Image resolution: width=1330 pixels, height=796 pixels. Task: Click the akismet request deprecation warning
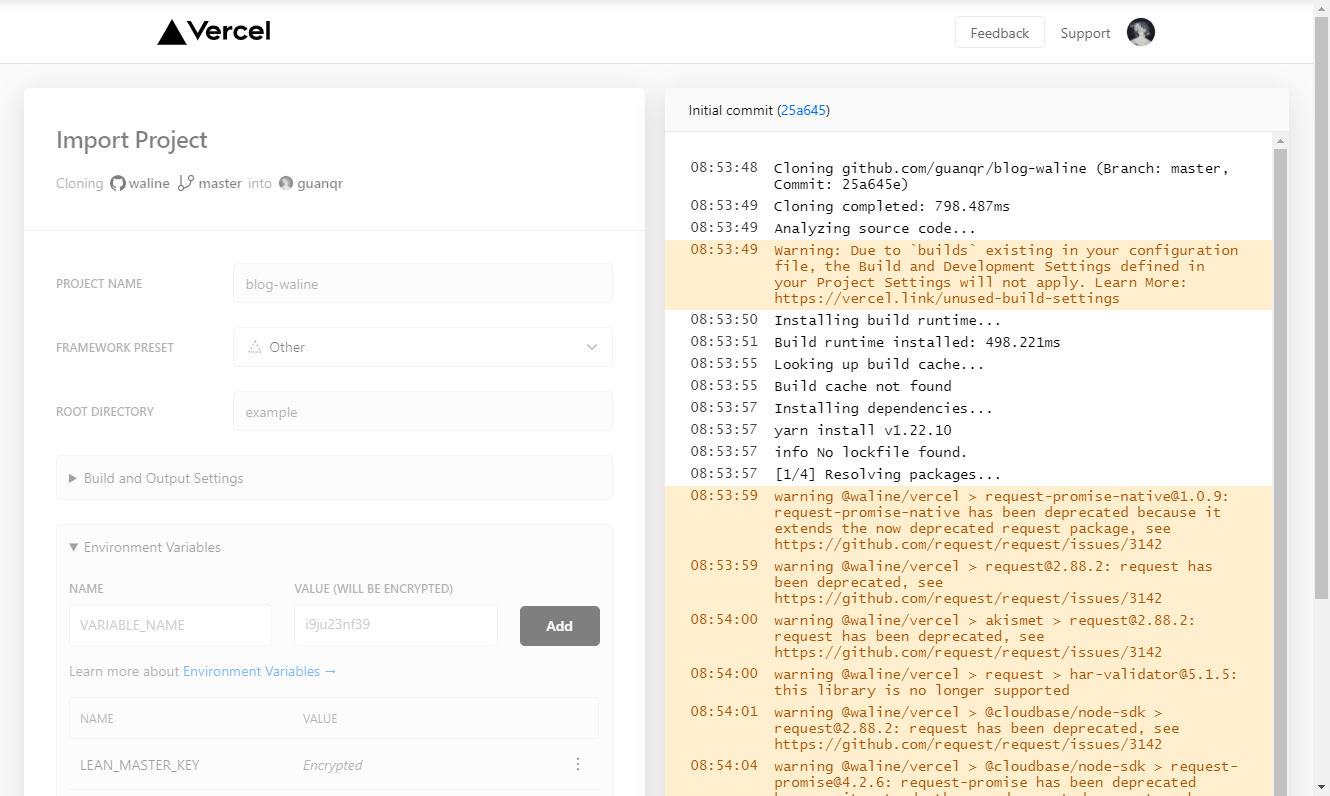coord(968,636)
